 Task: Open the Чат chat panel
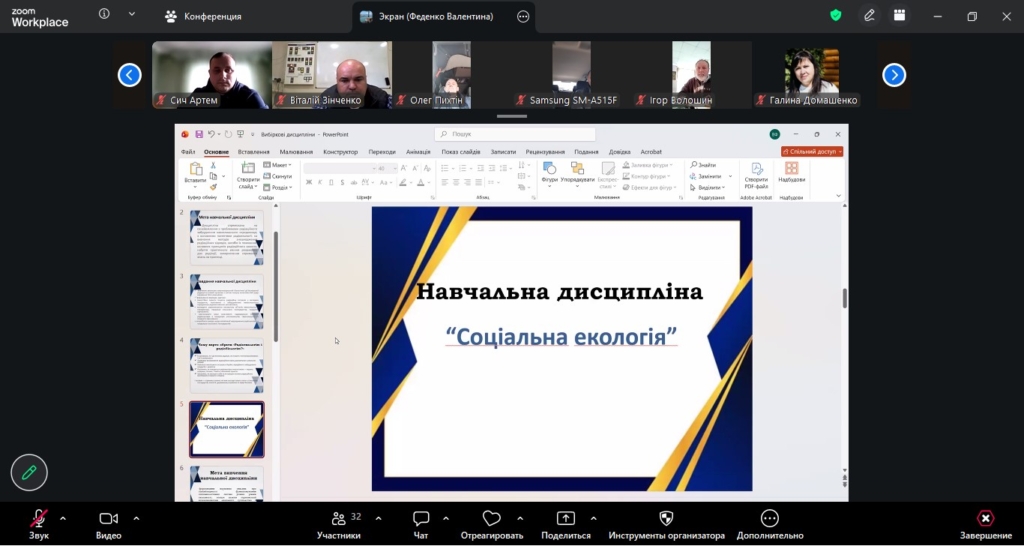[x=421, y=519]
